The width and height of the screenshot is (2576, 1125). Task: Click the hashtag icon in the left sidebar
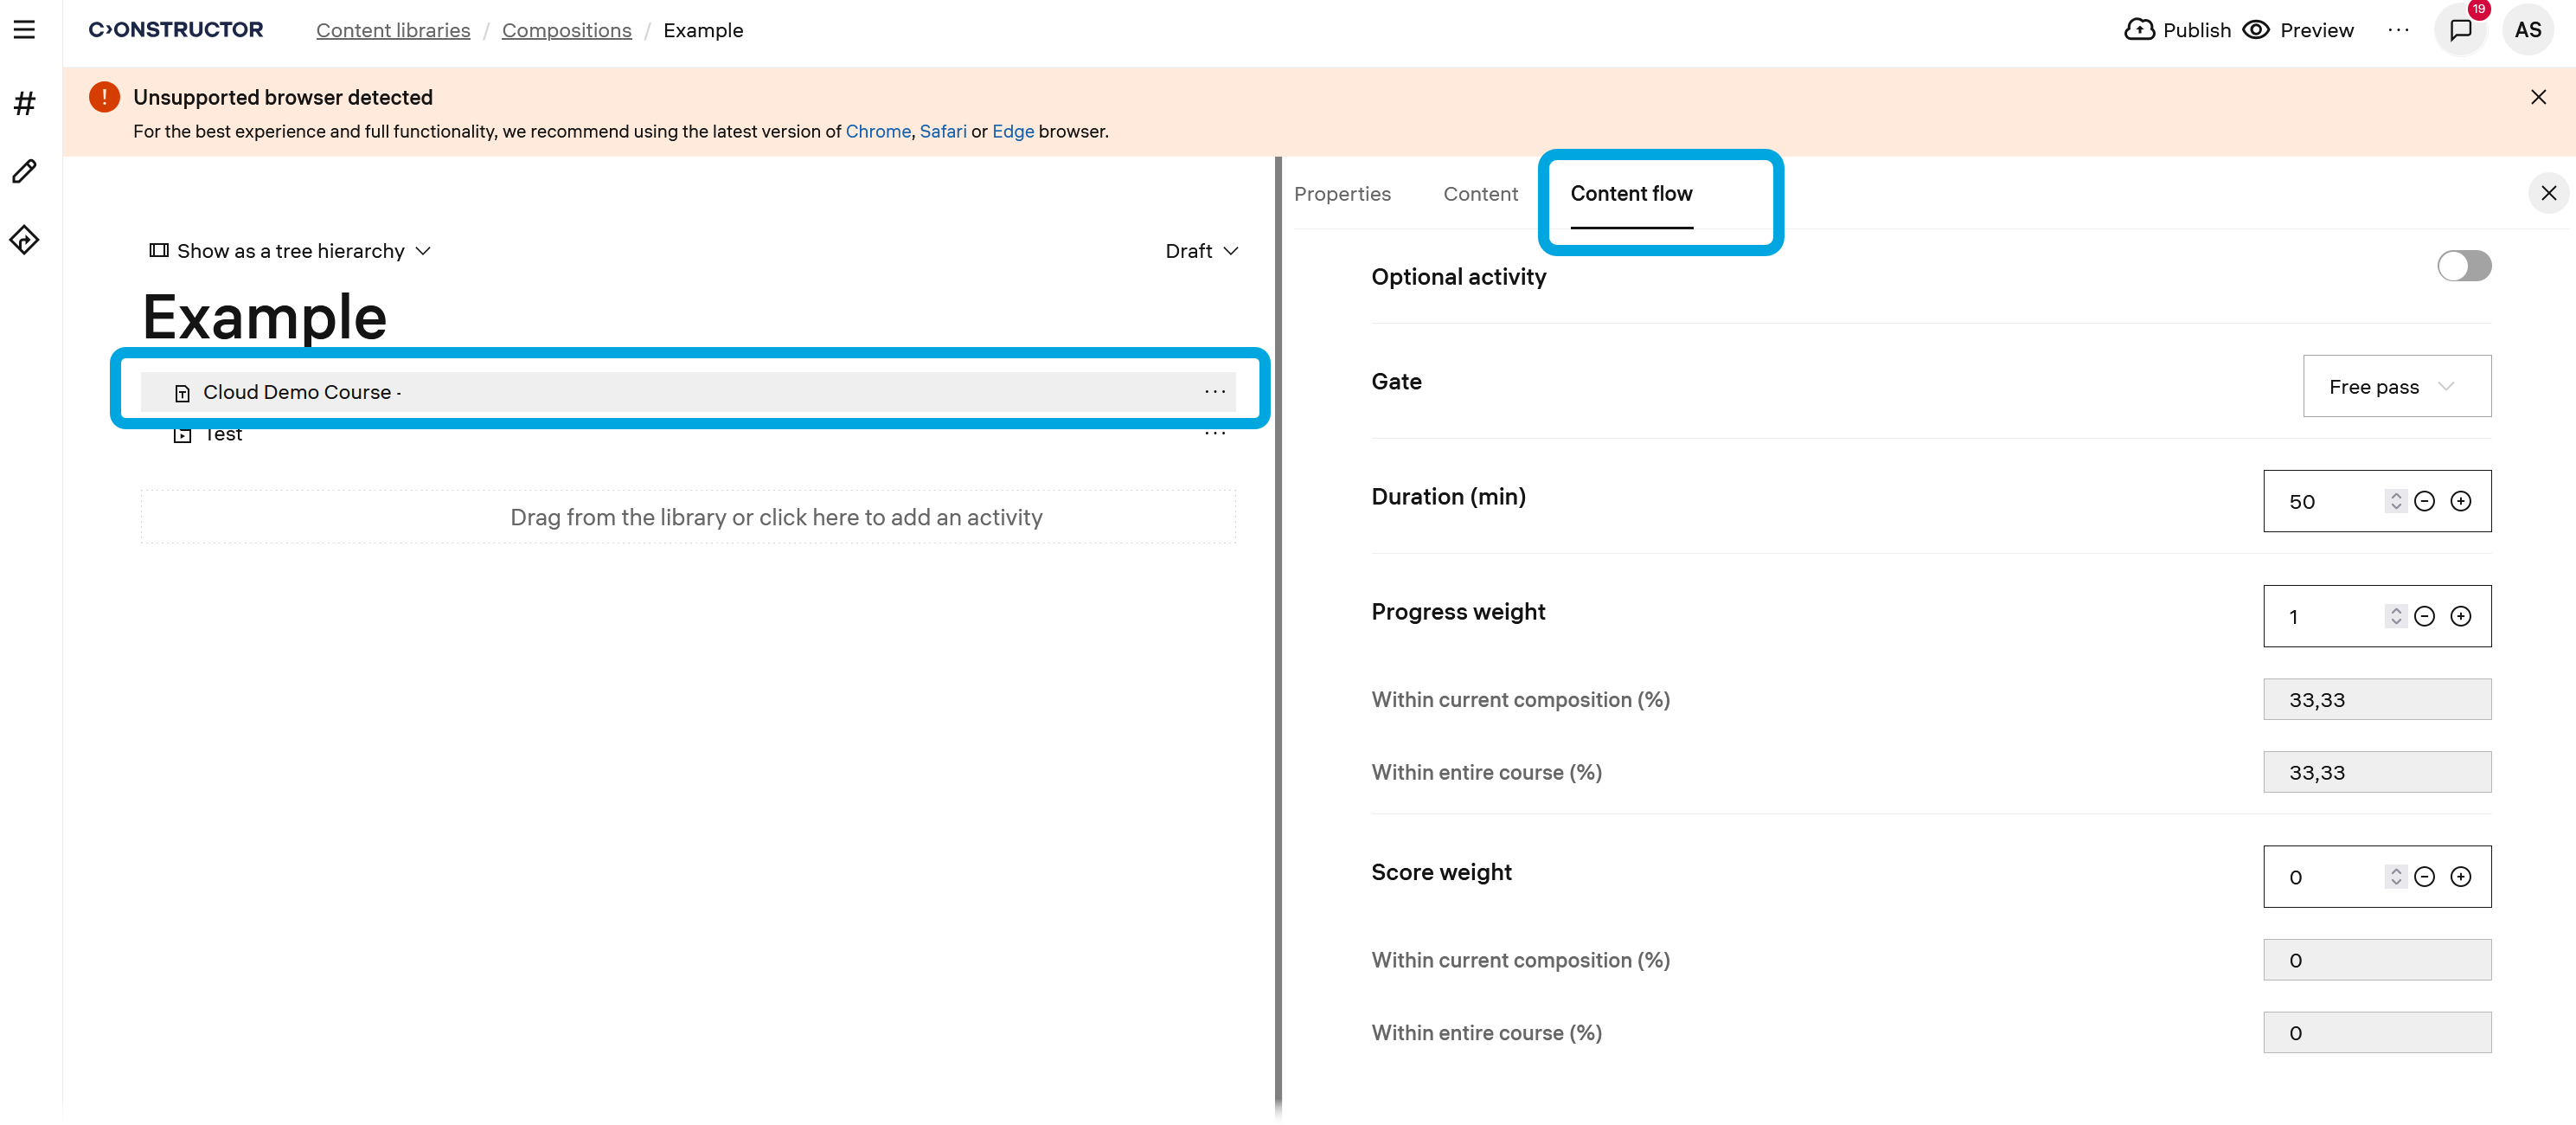pyautogui.click(x=25, y=103)
